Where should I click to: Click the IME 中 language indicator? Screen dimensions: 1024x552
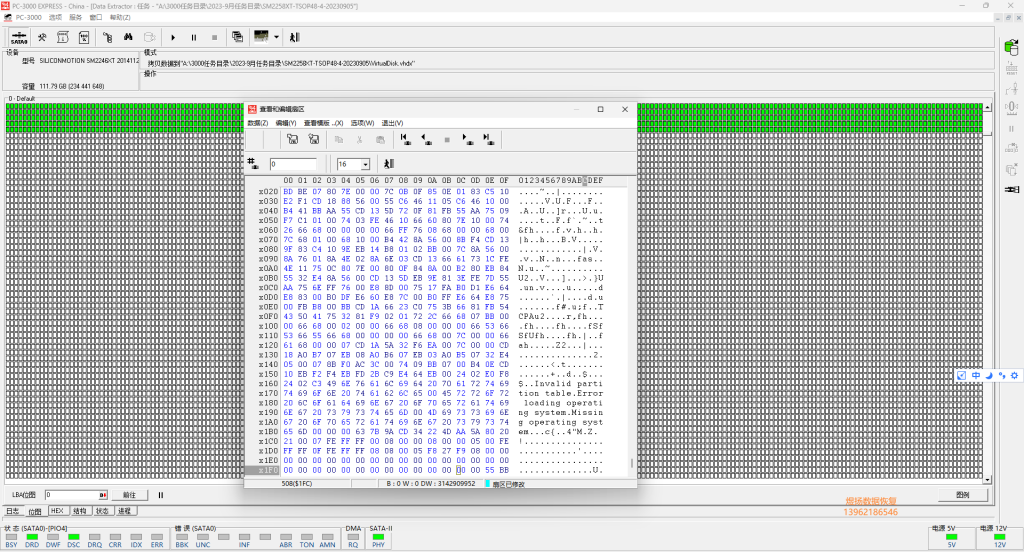coord(976,376)
